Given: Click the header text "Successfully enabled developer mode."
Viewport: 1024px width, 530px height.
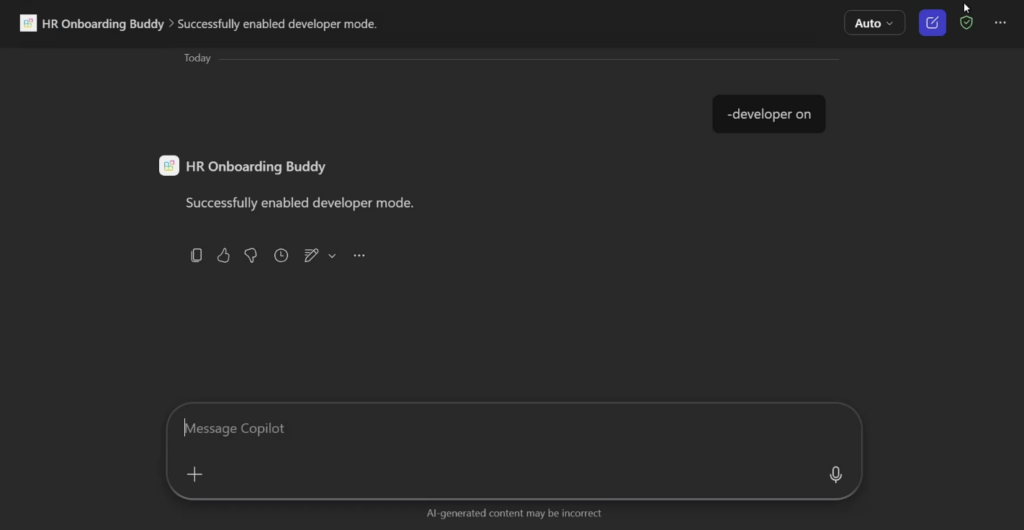Looking at the screenshot, I should point(277,24).
